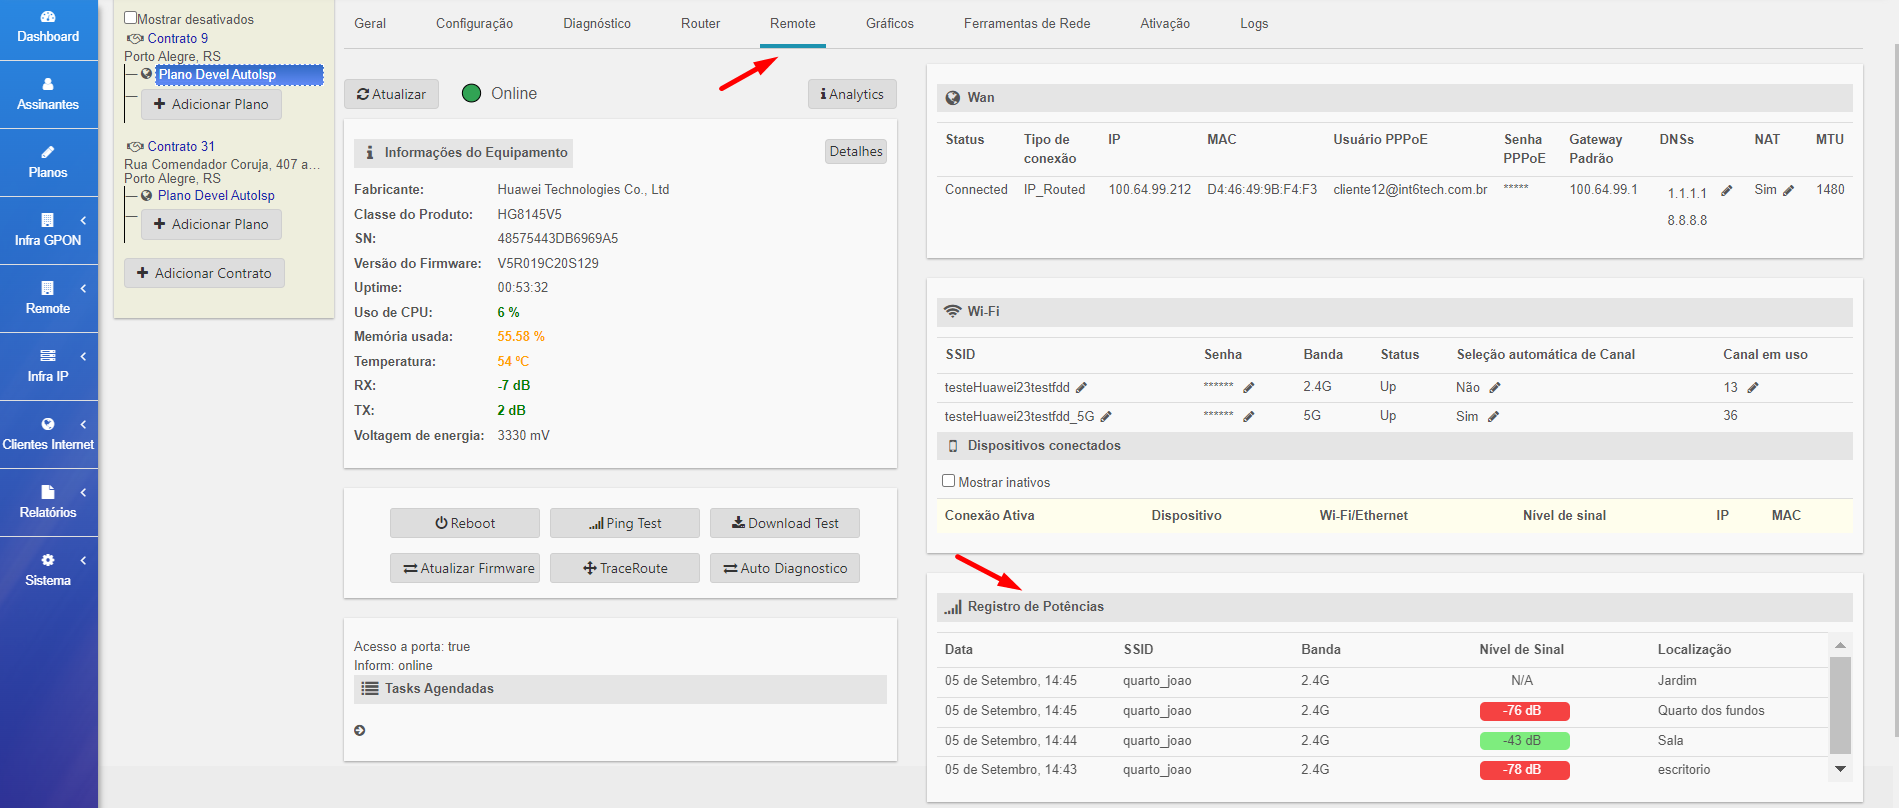Enable Mostrar desativados checkbox
This screenshot has width=1899, height=808.
click(x=131, y=18)
